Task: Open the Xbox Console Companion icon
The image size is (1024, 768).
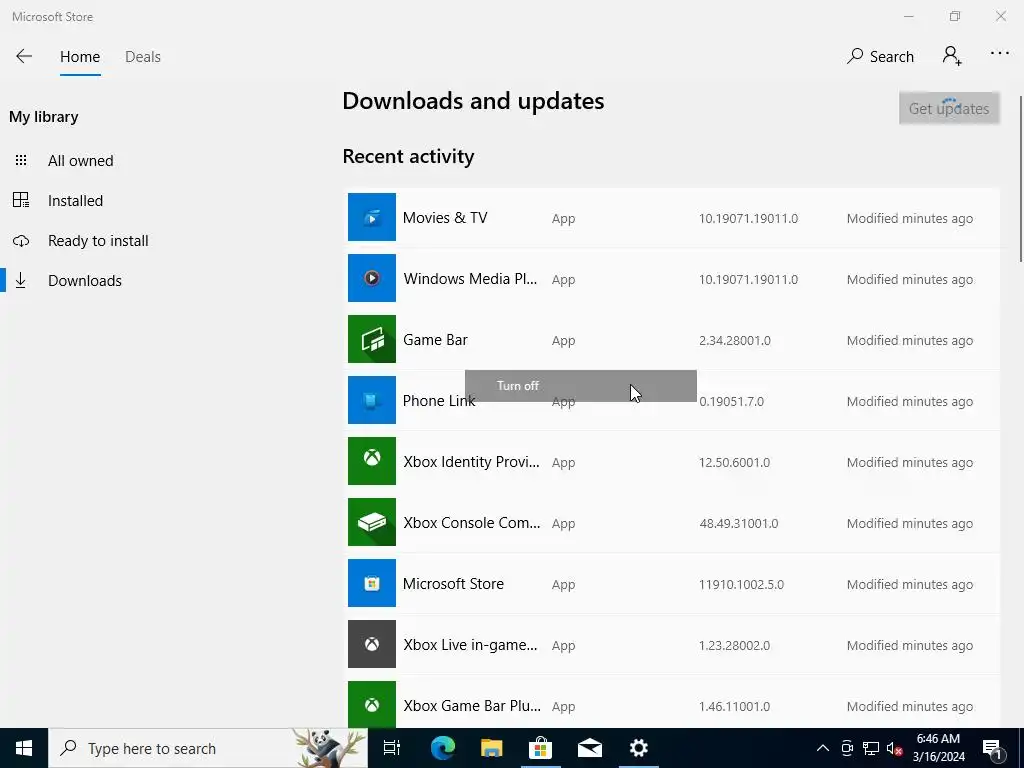Action: click(372, 522)
